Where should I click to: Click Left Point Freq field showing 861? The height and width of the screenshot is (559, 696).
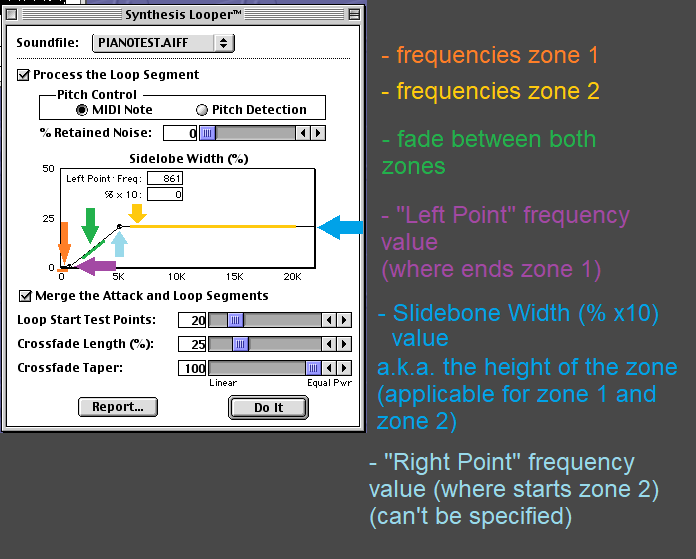pyautogui.click(x=165, y=178)
